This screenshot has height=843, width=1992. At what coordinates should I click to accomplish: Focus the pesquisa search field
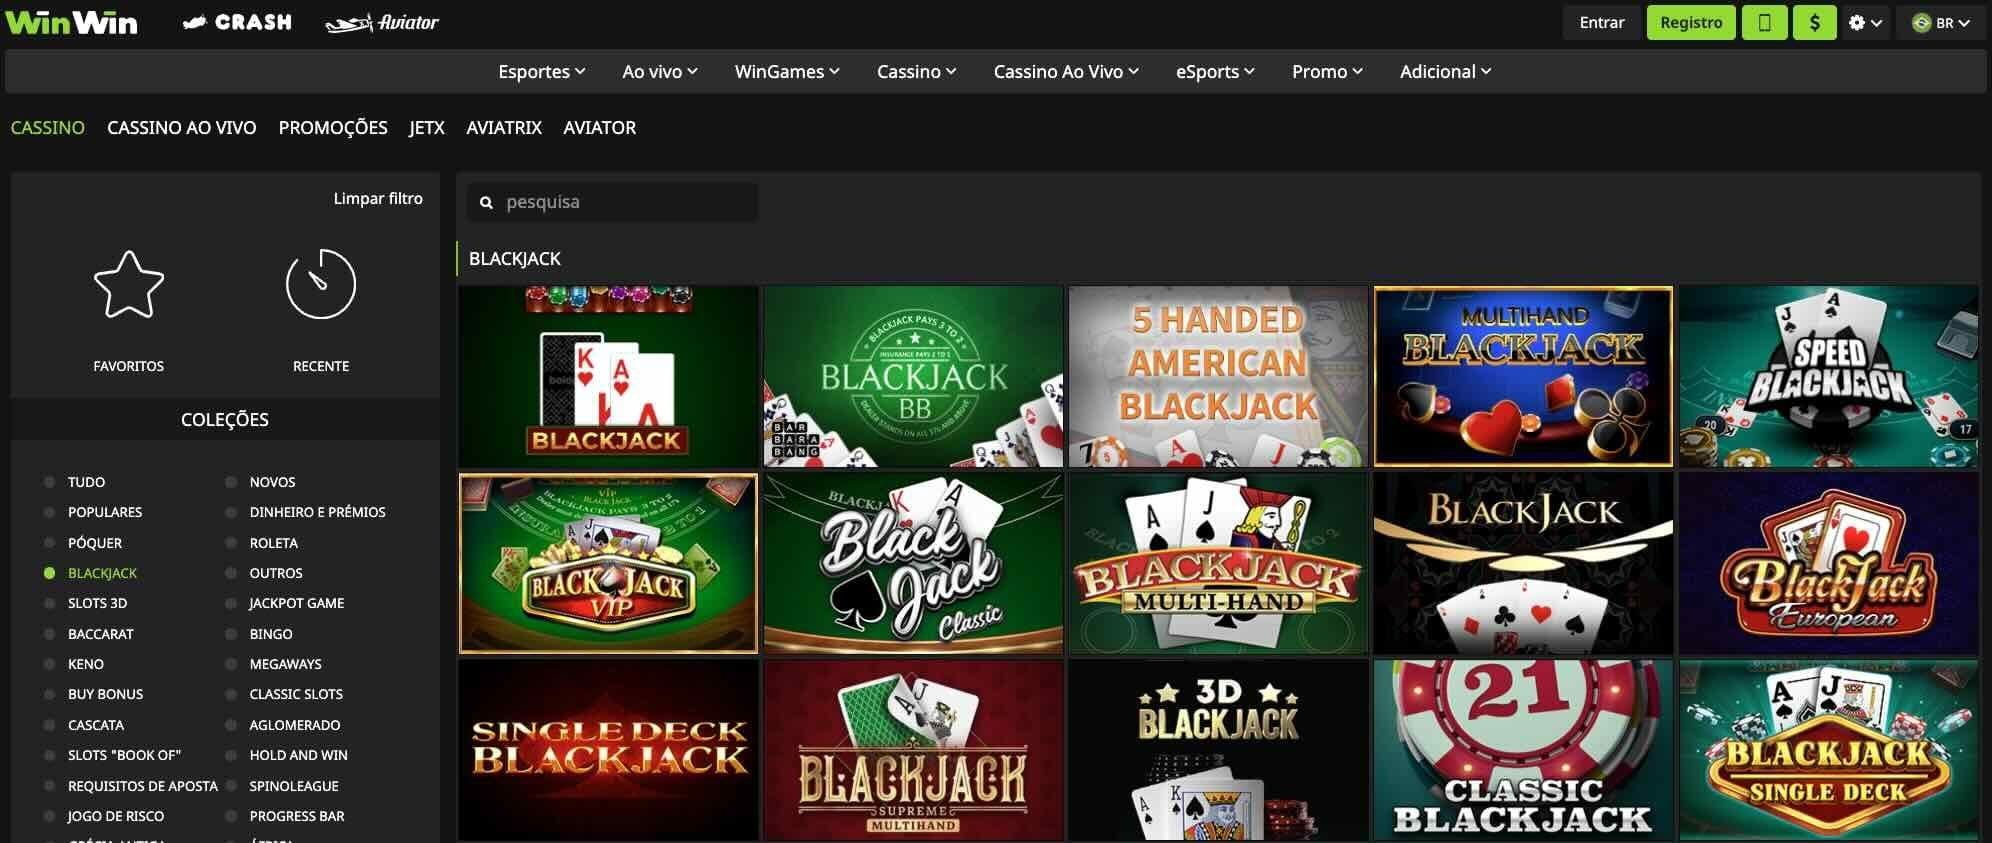612,202
